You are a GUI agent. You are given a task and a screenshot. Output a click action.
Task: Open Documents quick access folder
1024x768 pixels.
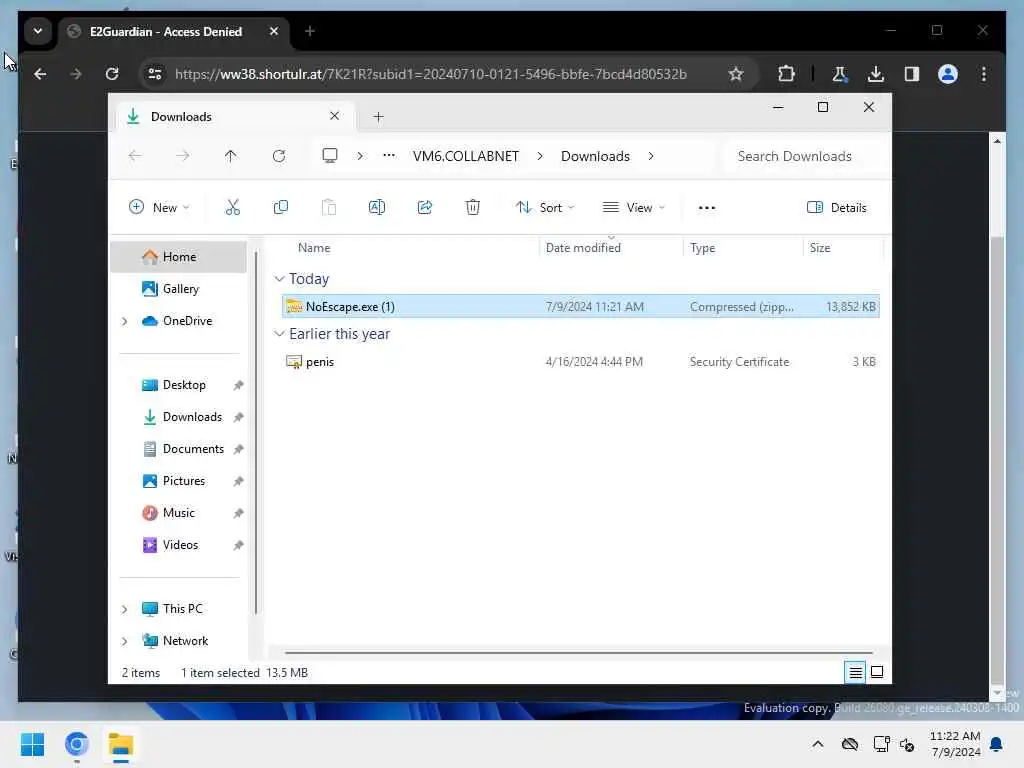coord(179,449)
